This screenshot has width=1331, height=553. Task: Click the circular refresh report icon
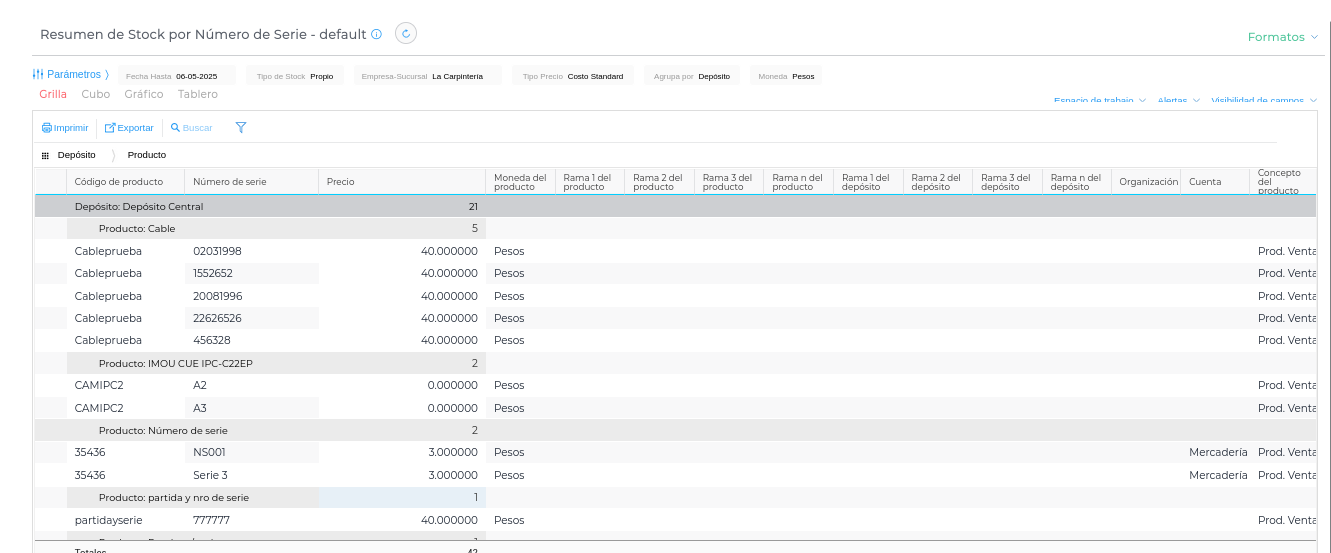click(406, 33)
